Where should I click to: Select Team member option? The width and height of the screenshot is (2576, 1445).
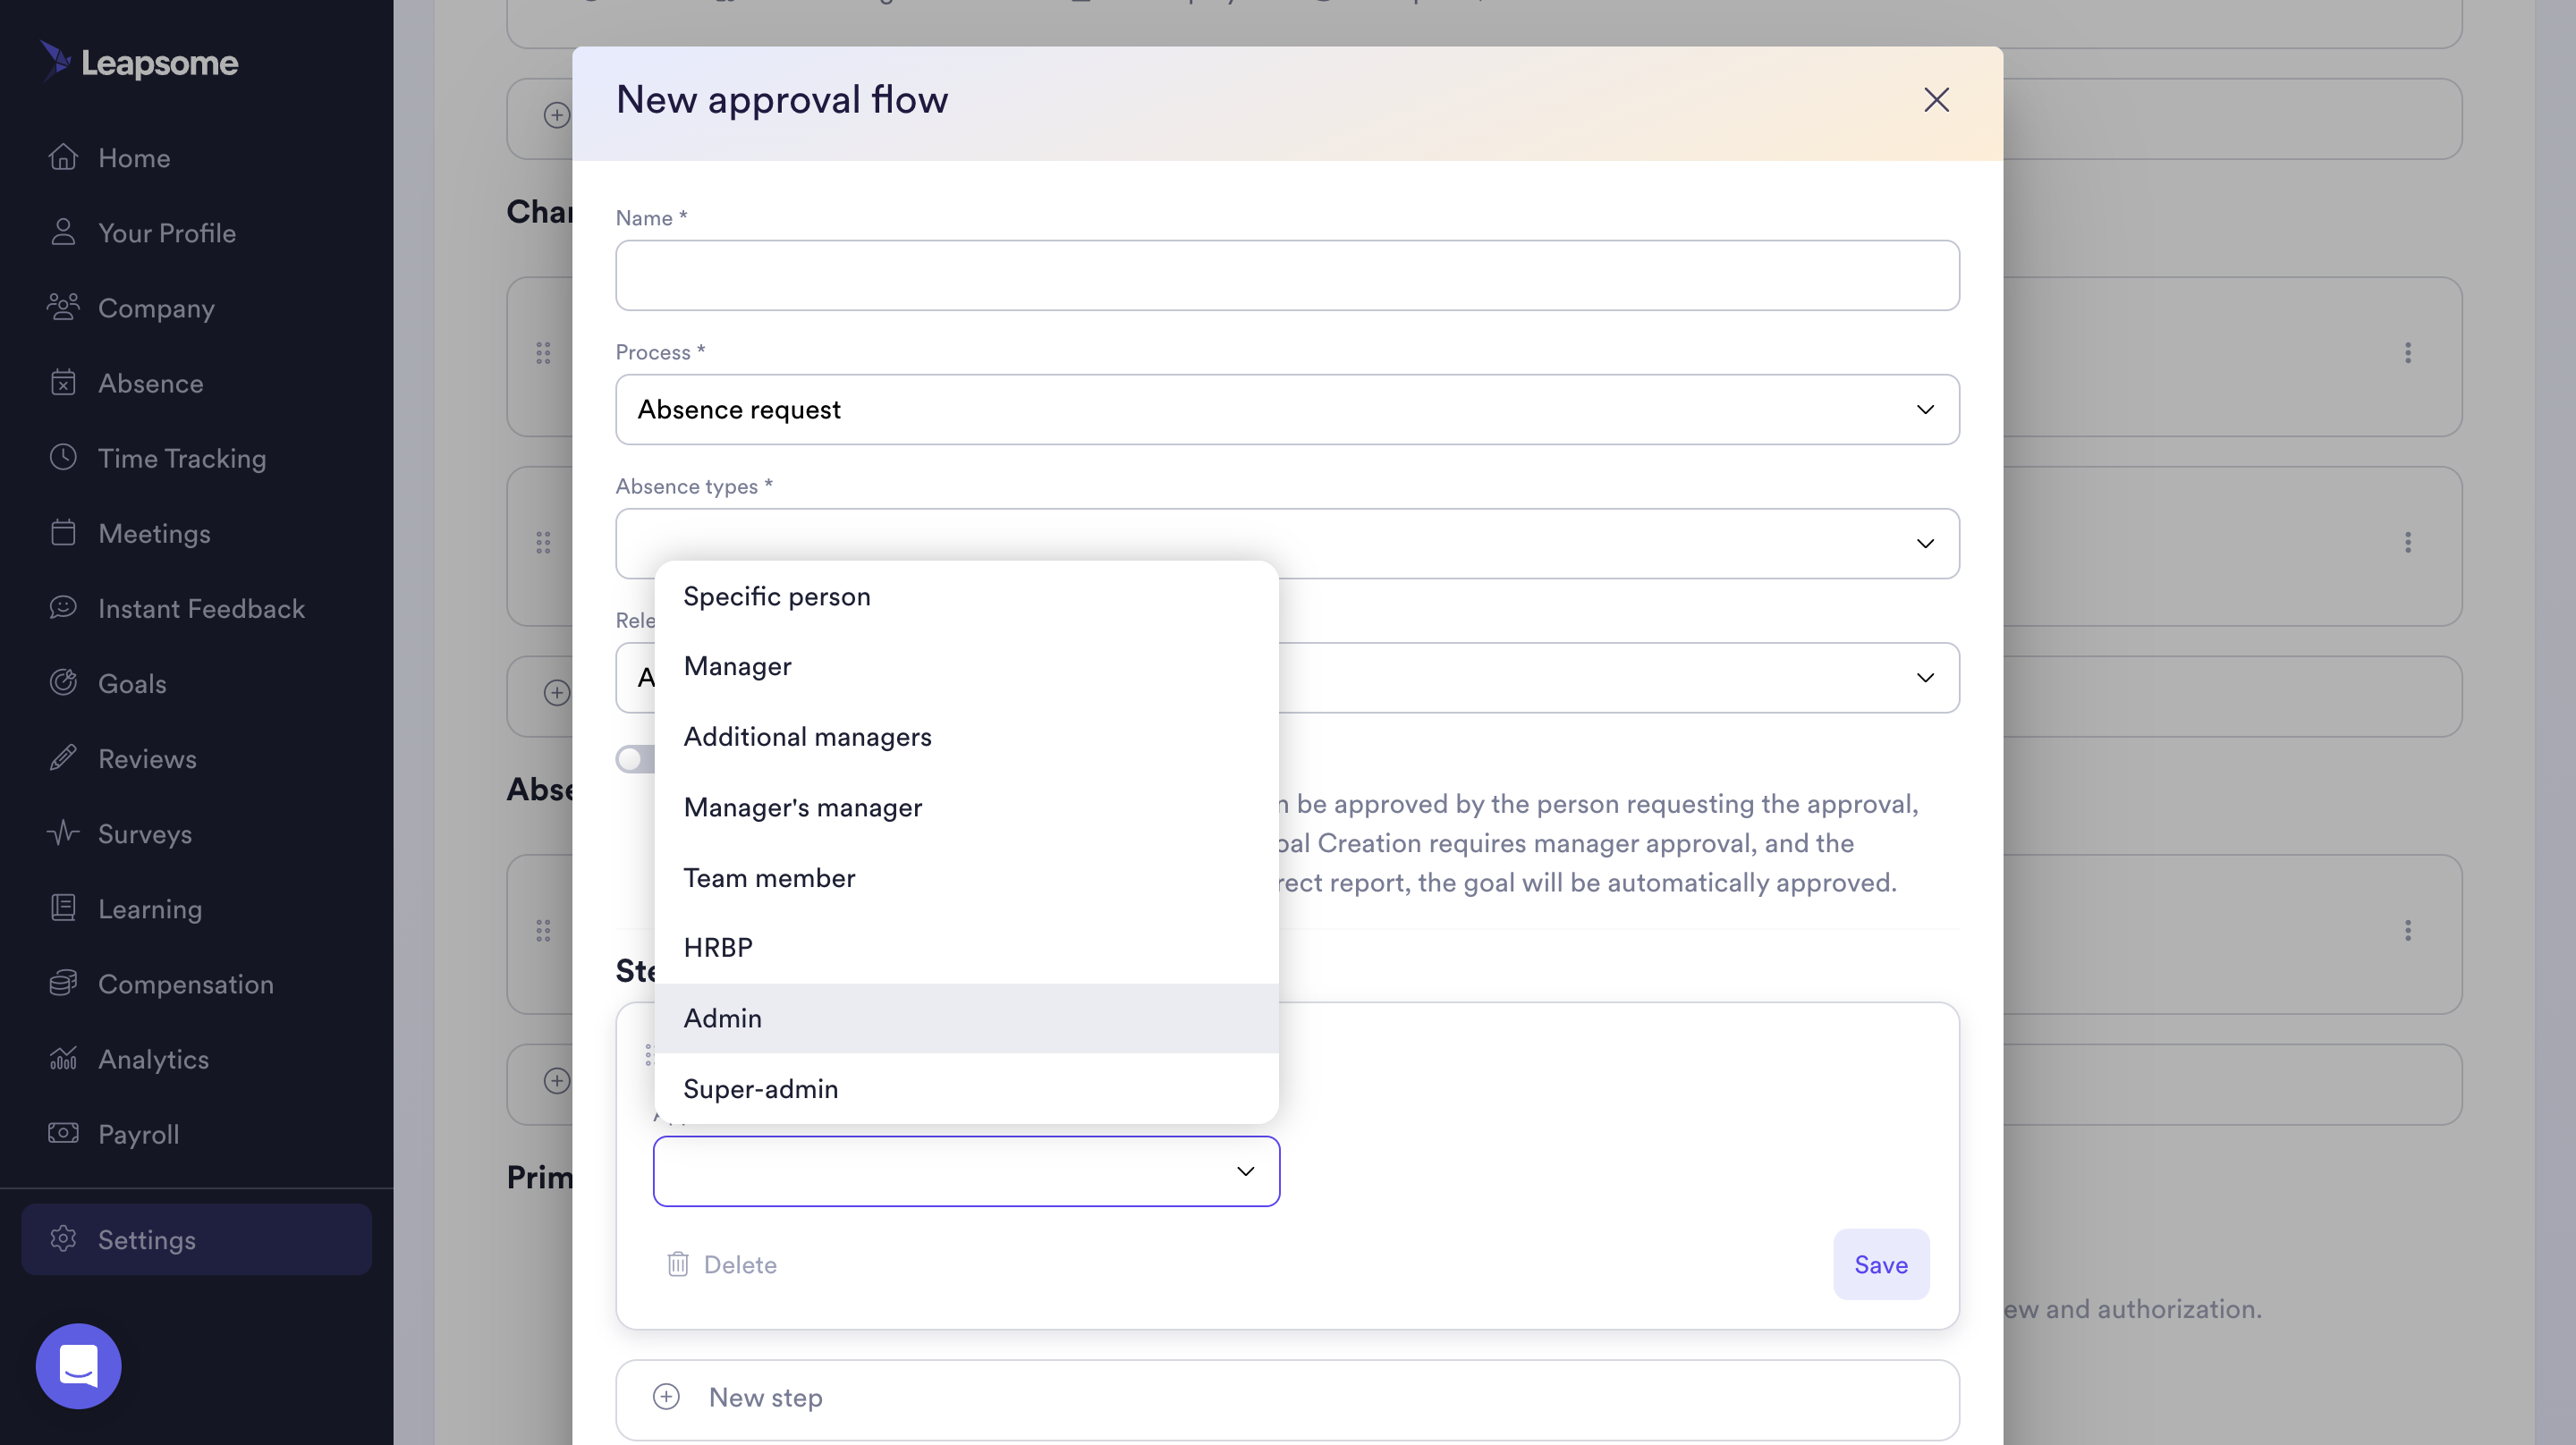966,877
